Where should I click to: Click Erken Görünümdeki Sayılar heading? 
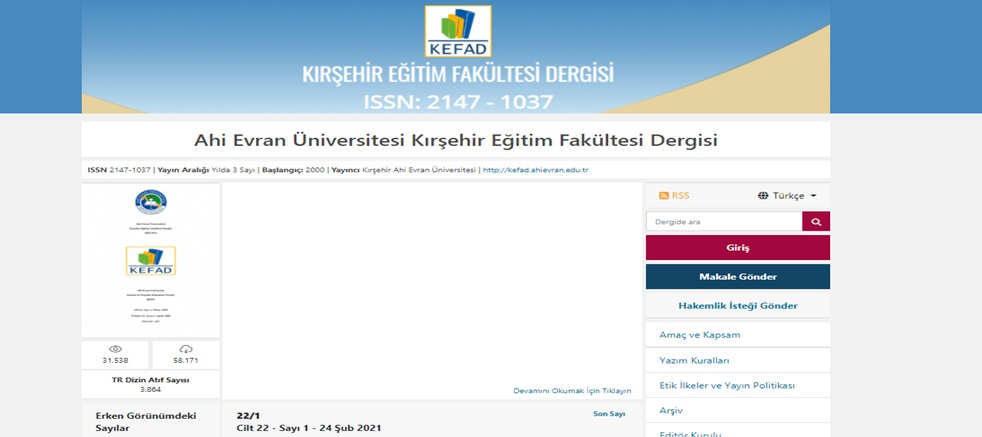click(x=146, y=422)
